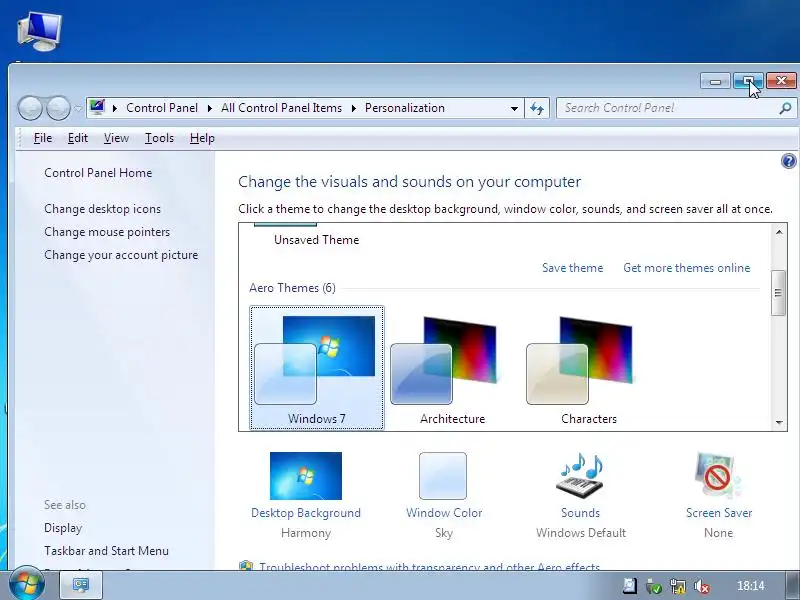Image resolution: width=800 pixels, height=600 pixels.
Task: Open the Edit menu
Action: pyautogui.click(x=78, y=138)
